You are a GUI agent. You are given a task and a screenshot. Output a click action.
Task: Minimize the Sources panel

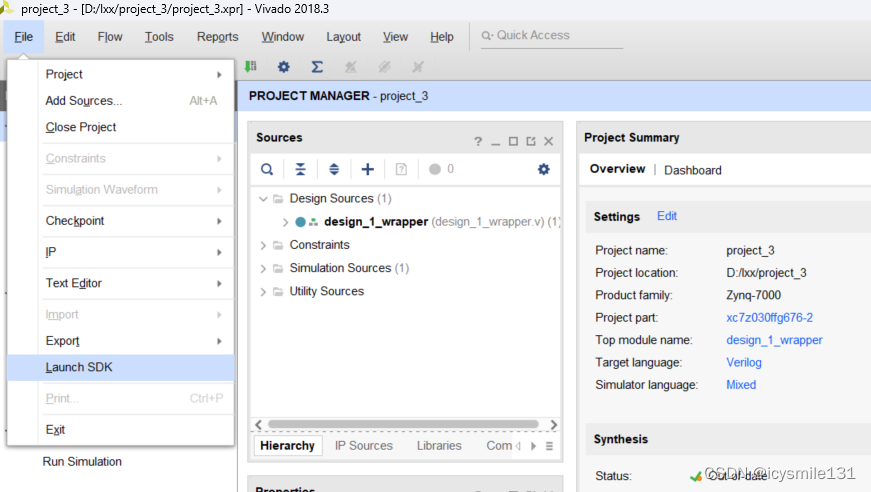[x=495, y=142]
